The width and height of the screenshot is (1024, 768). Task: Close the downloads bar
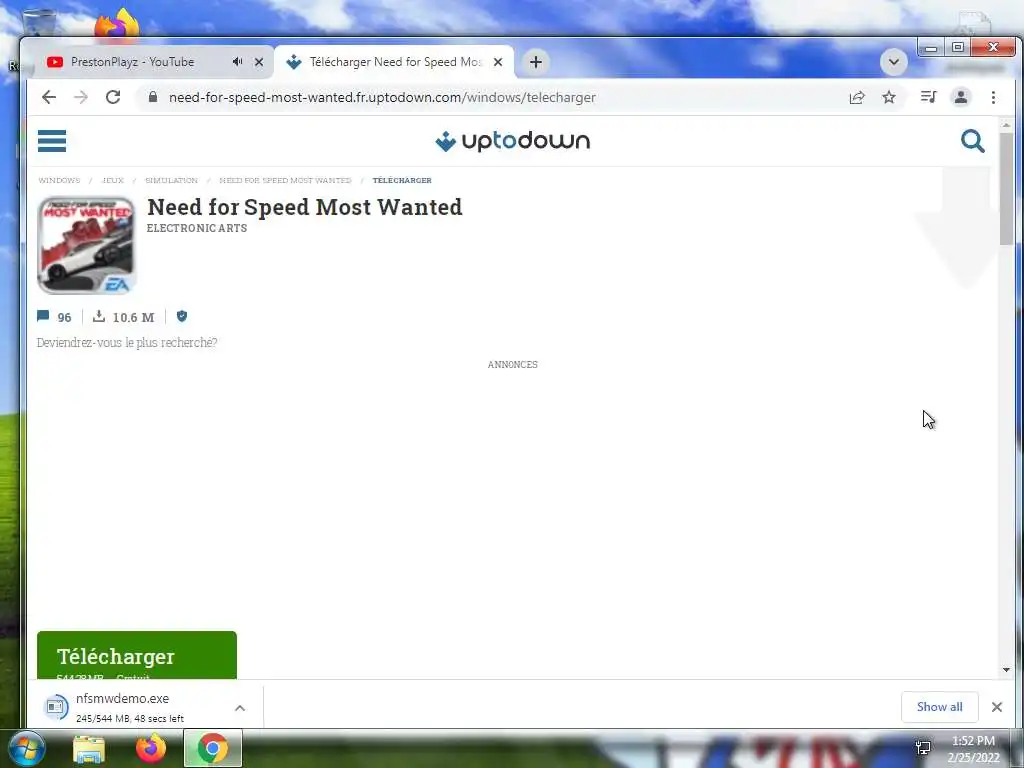[997, 707]
